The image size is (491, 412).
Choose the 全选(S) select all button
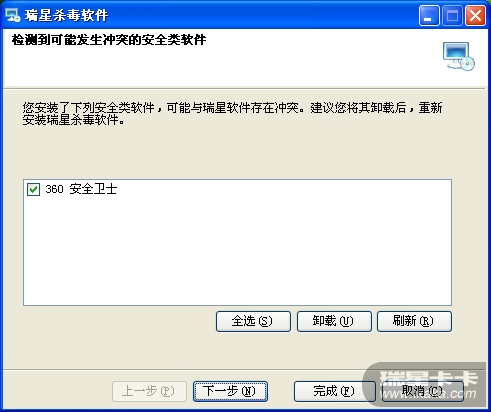[x=253, y=321]
